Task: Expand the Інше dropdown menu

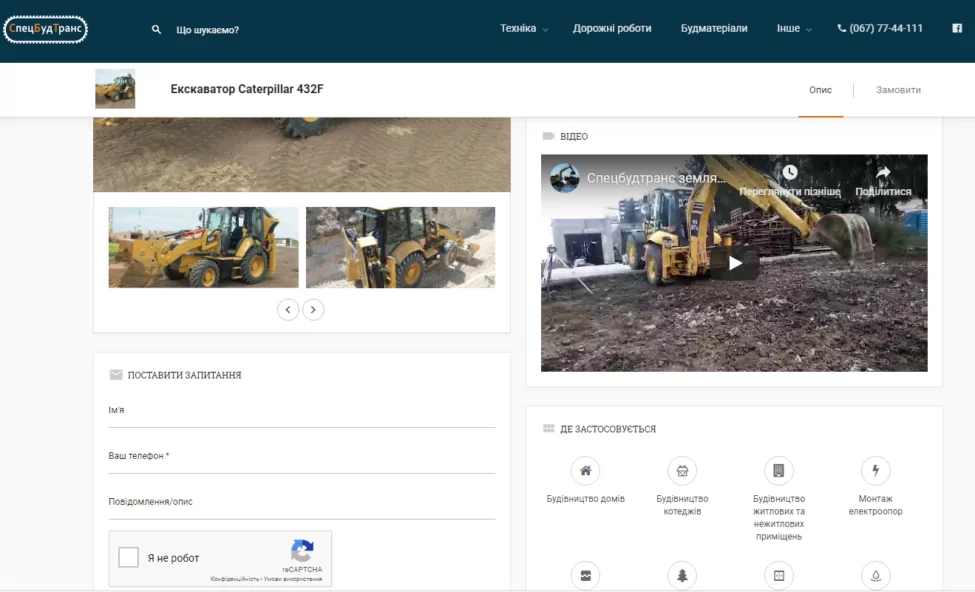Action: pyautogui.click(x=794, y=29)
